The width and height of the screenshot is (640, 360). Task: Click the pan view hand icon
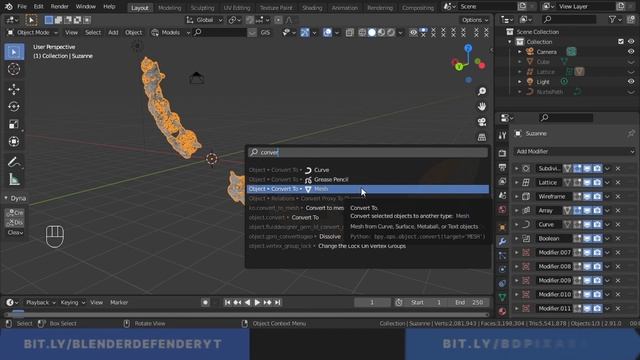(482, 107)
